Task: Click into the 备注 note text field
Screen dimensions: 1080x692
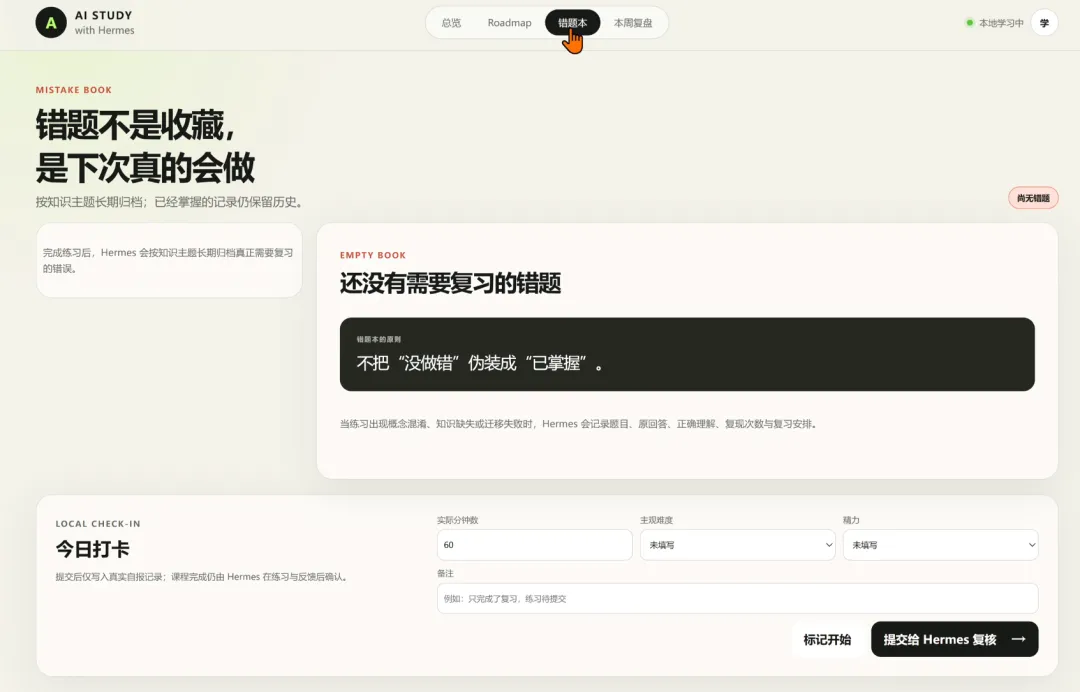Action: (738, 598)
